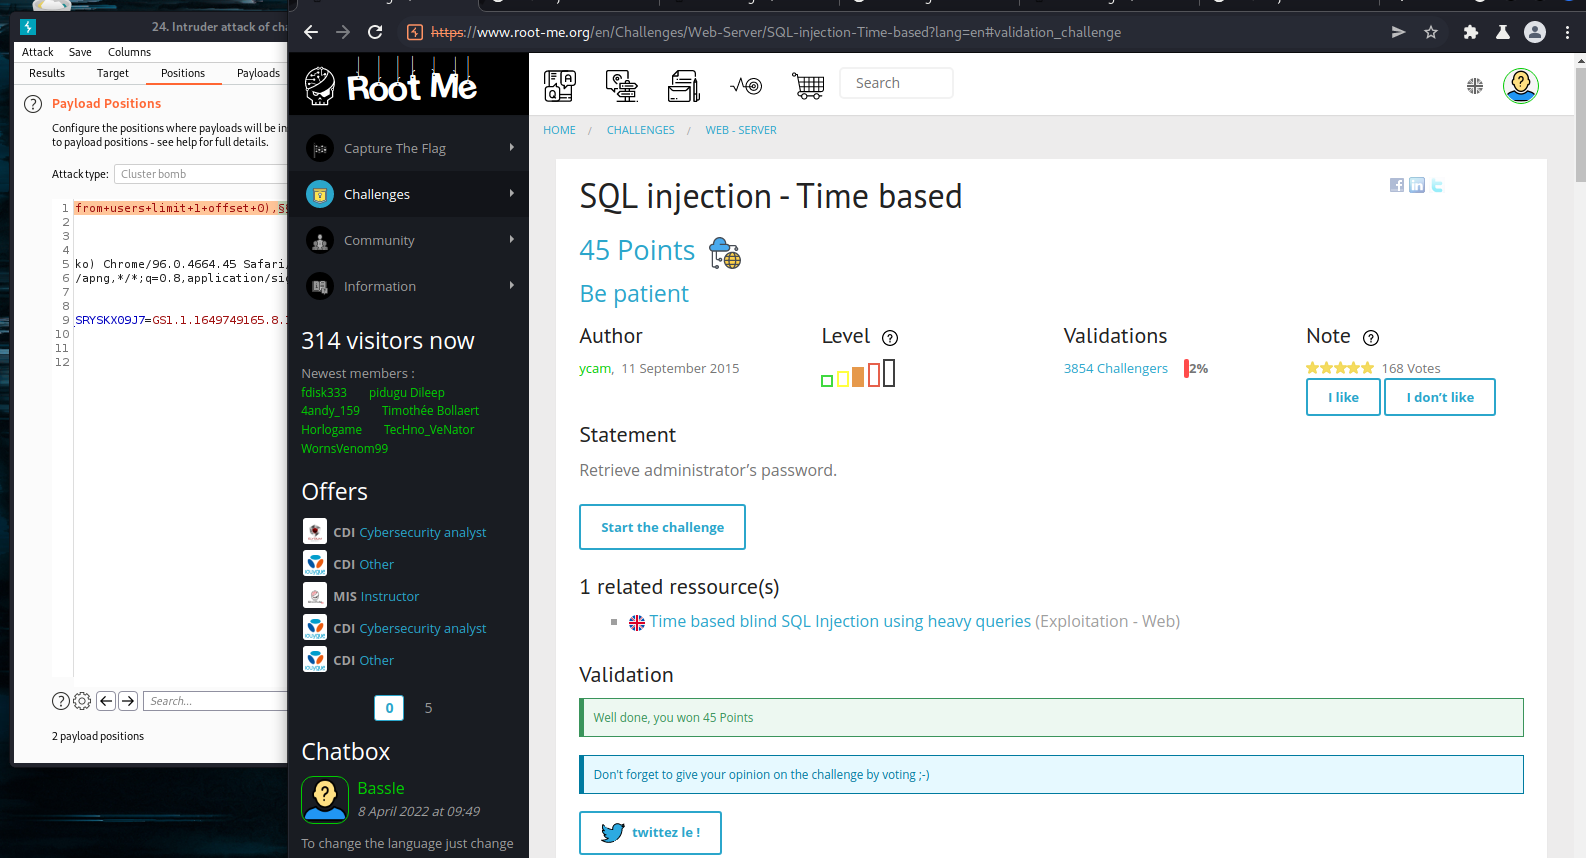
Task: Share the challenge on Twitter bird icon
Action: (1437, 185)
